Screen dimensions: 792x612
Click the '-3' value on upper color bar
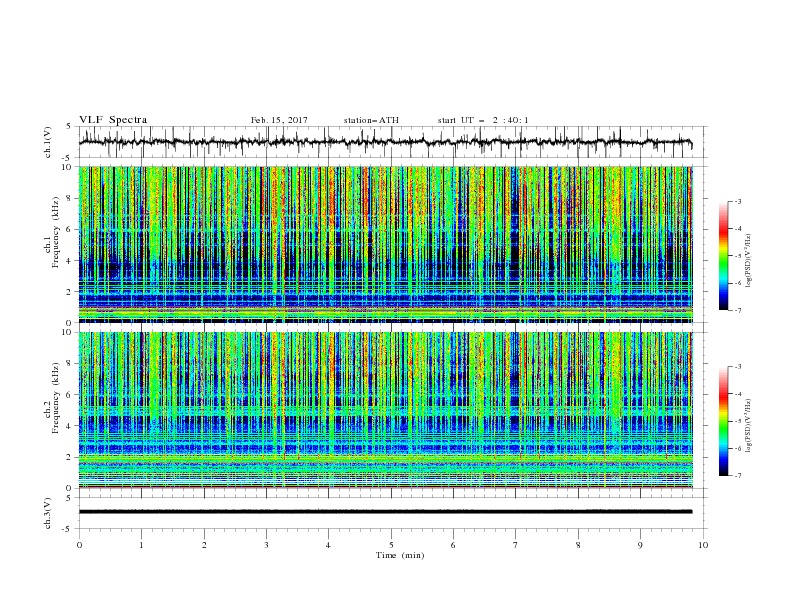[738, 201]
